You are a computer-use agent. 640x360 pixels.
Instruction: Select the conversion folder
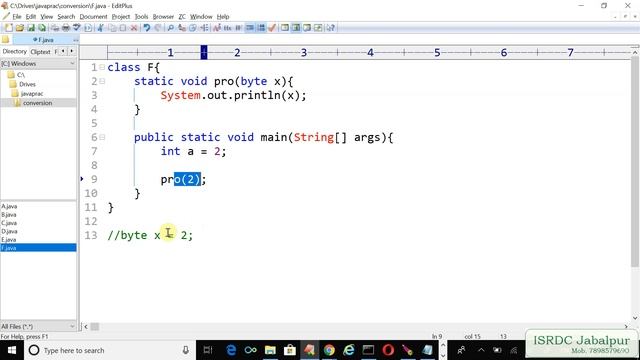(33, 103)
